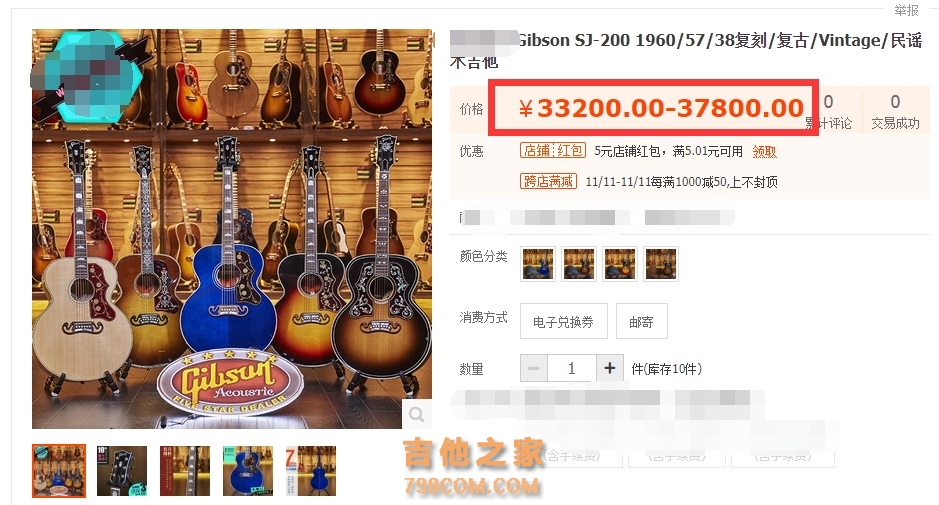The image size is (939, 505).
Task: Increase quantity with the plus button
Action: 610,368
